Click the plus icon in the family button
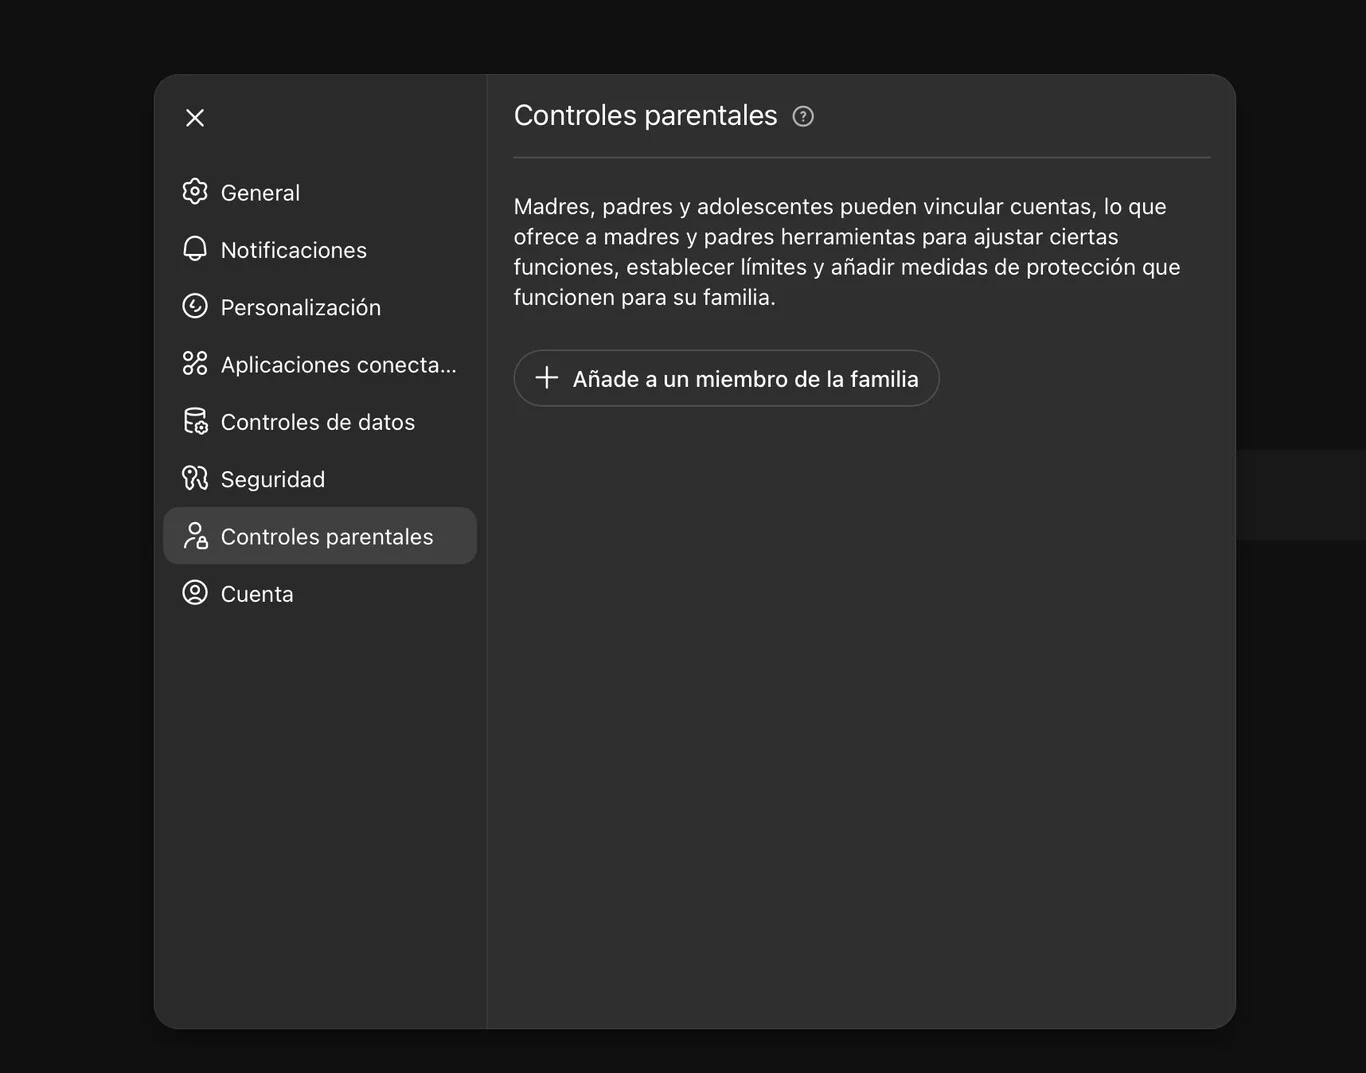Viewport: 1366px width, 1073px height. (x=547, y=378)
